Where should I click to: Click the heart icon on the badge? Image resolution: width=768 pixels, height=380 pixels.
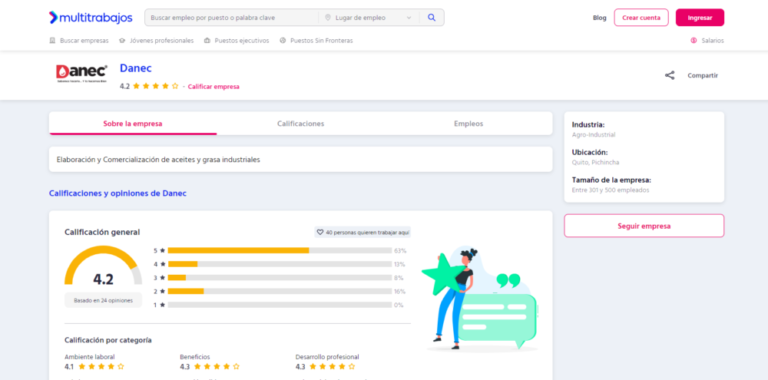click(320, 232)
